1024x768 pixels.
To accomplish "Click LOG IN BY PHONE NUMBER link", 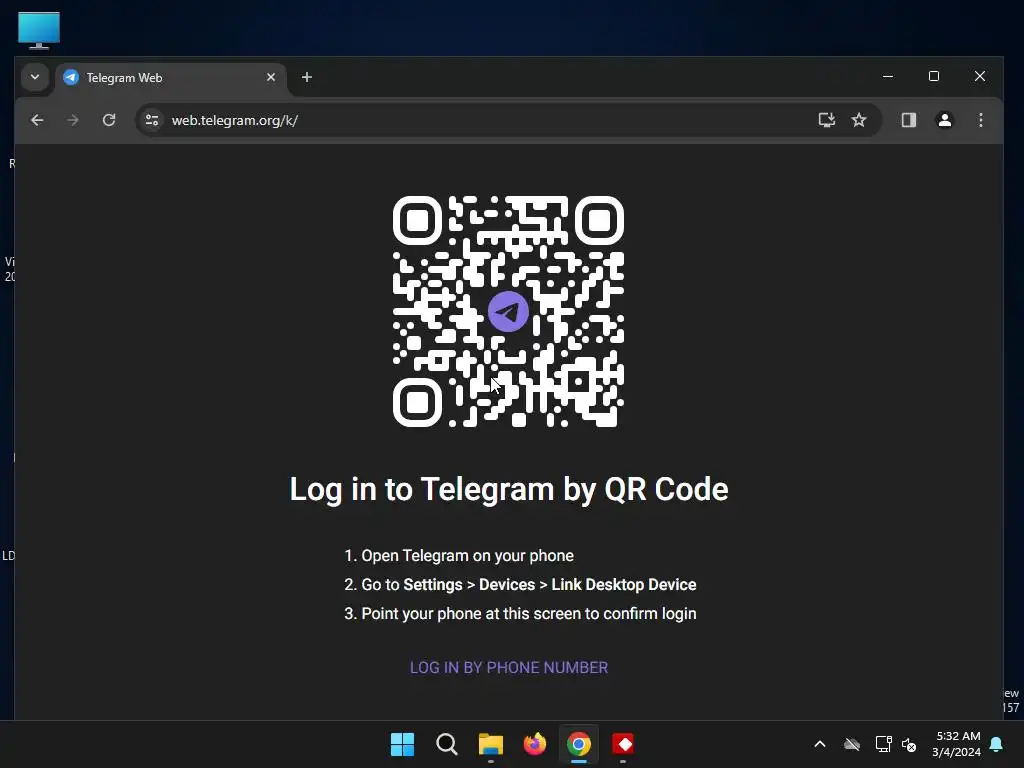I will click(x=509, y=667).
